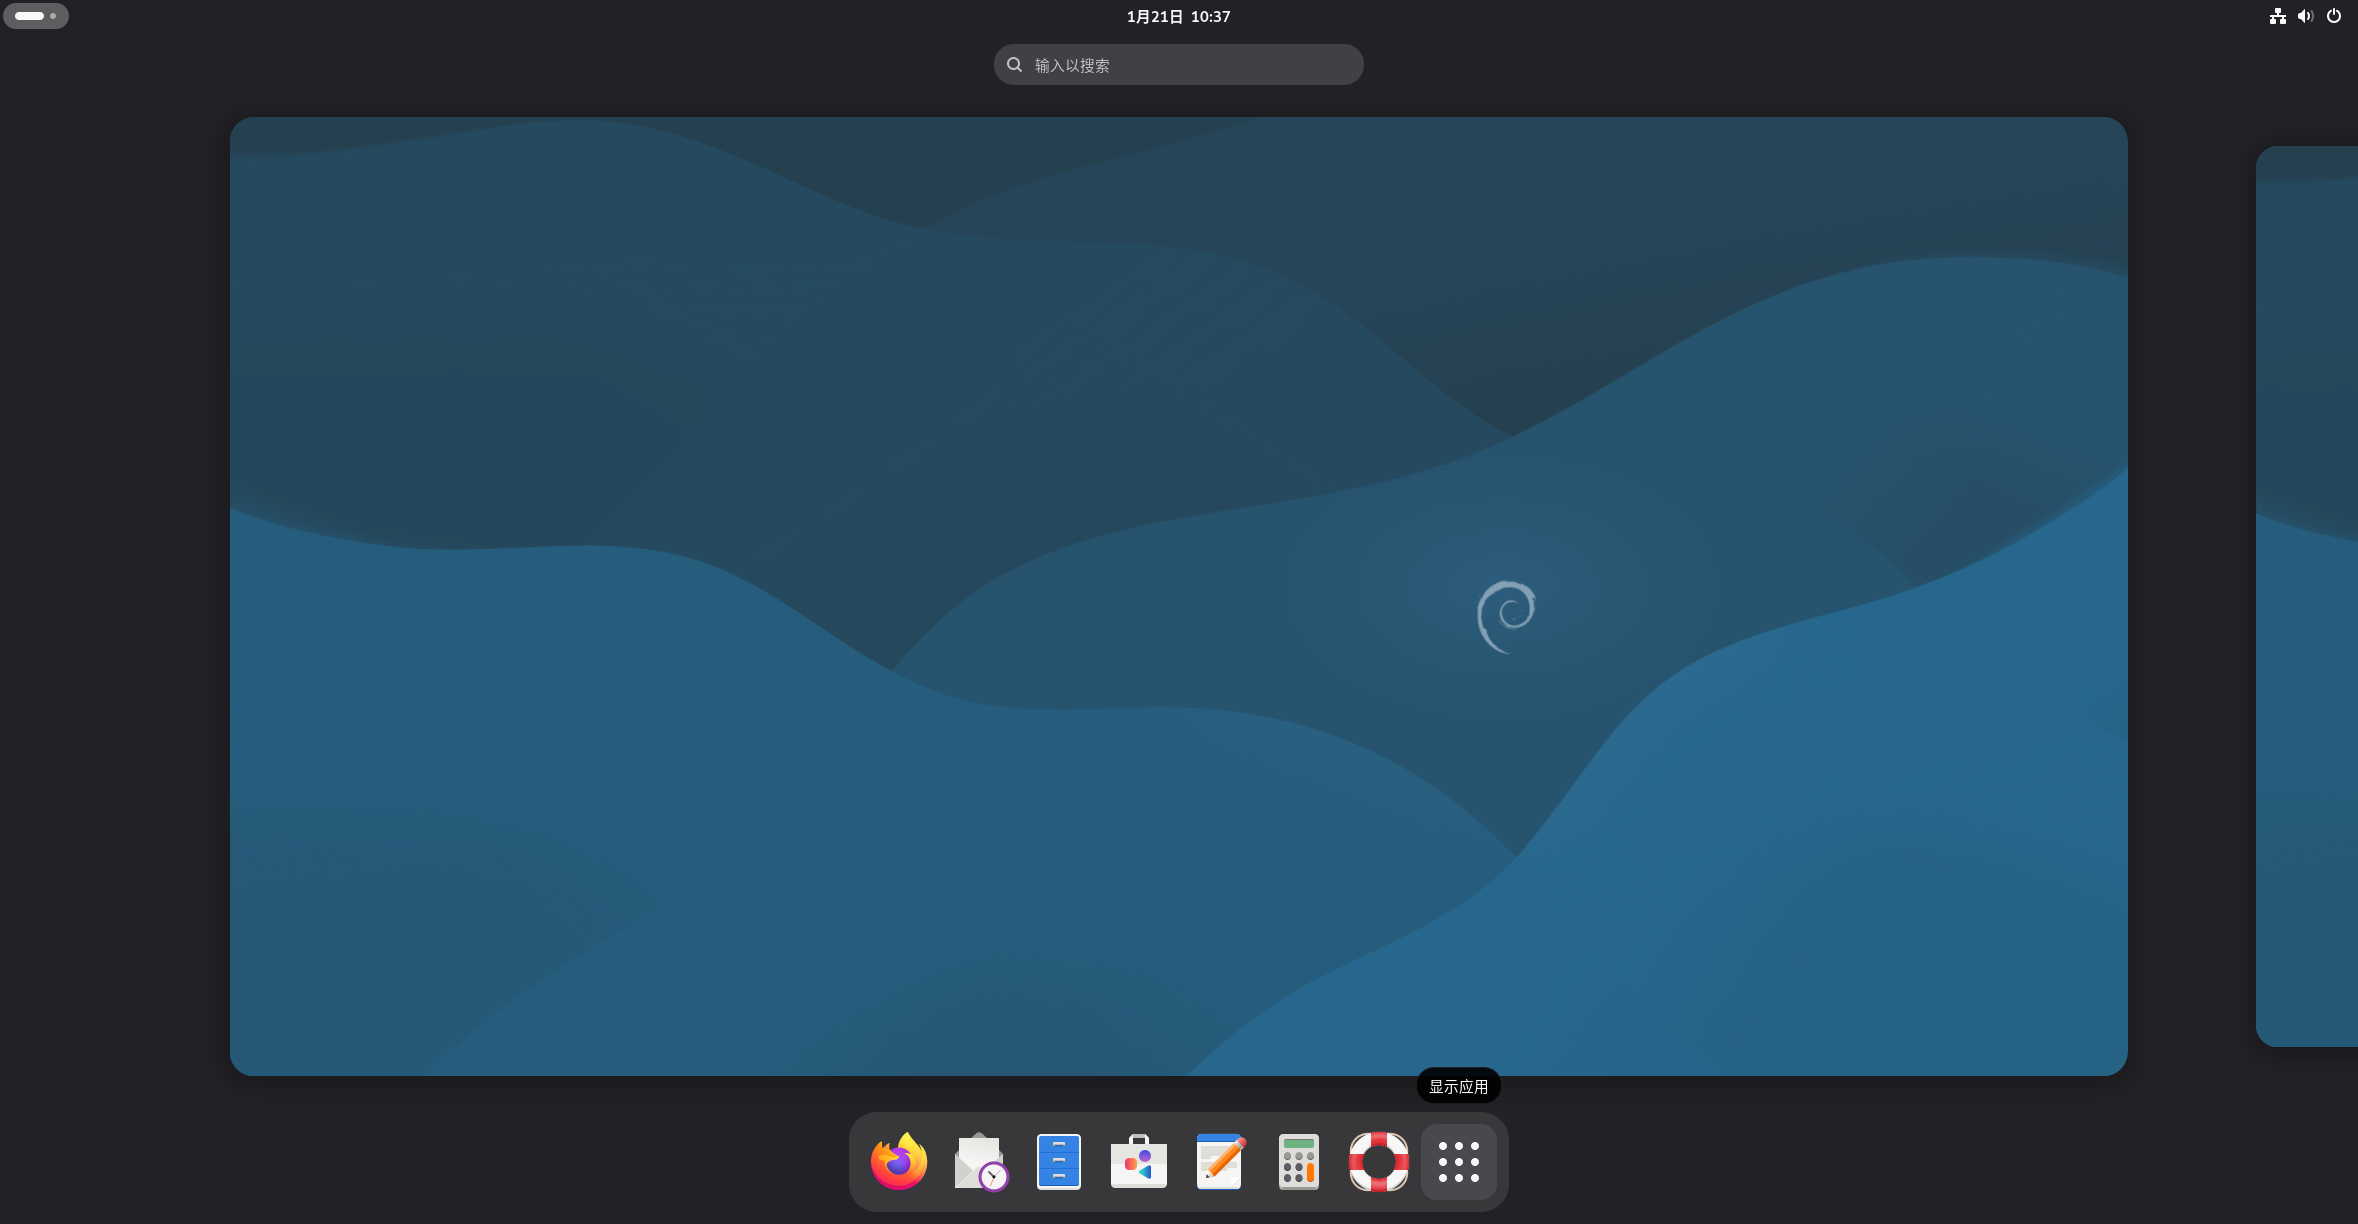Click the 显示应用 app grid button
The height and width of the screenshot is (1224, 2358).
(1458, 1162)
